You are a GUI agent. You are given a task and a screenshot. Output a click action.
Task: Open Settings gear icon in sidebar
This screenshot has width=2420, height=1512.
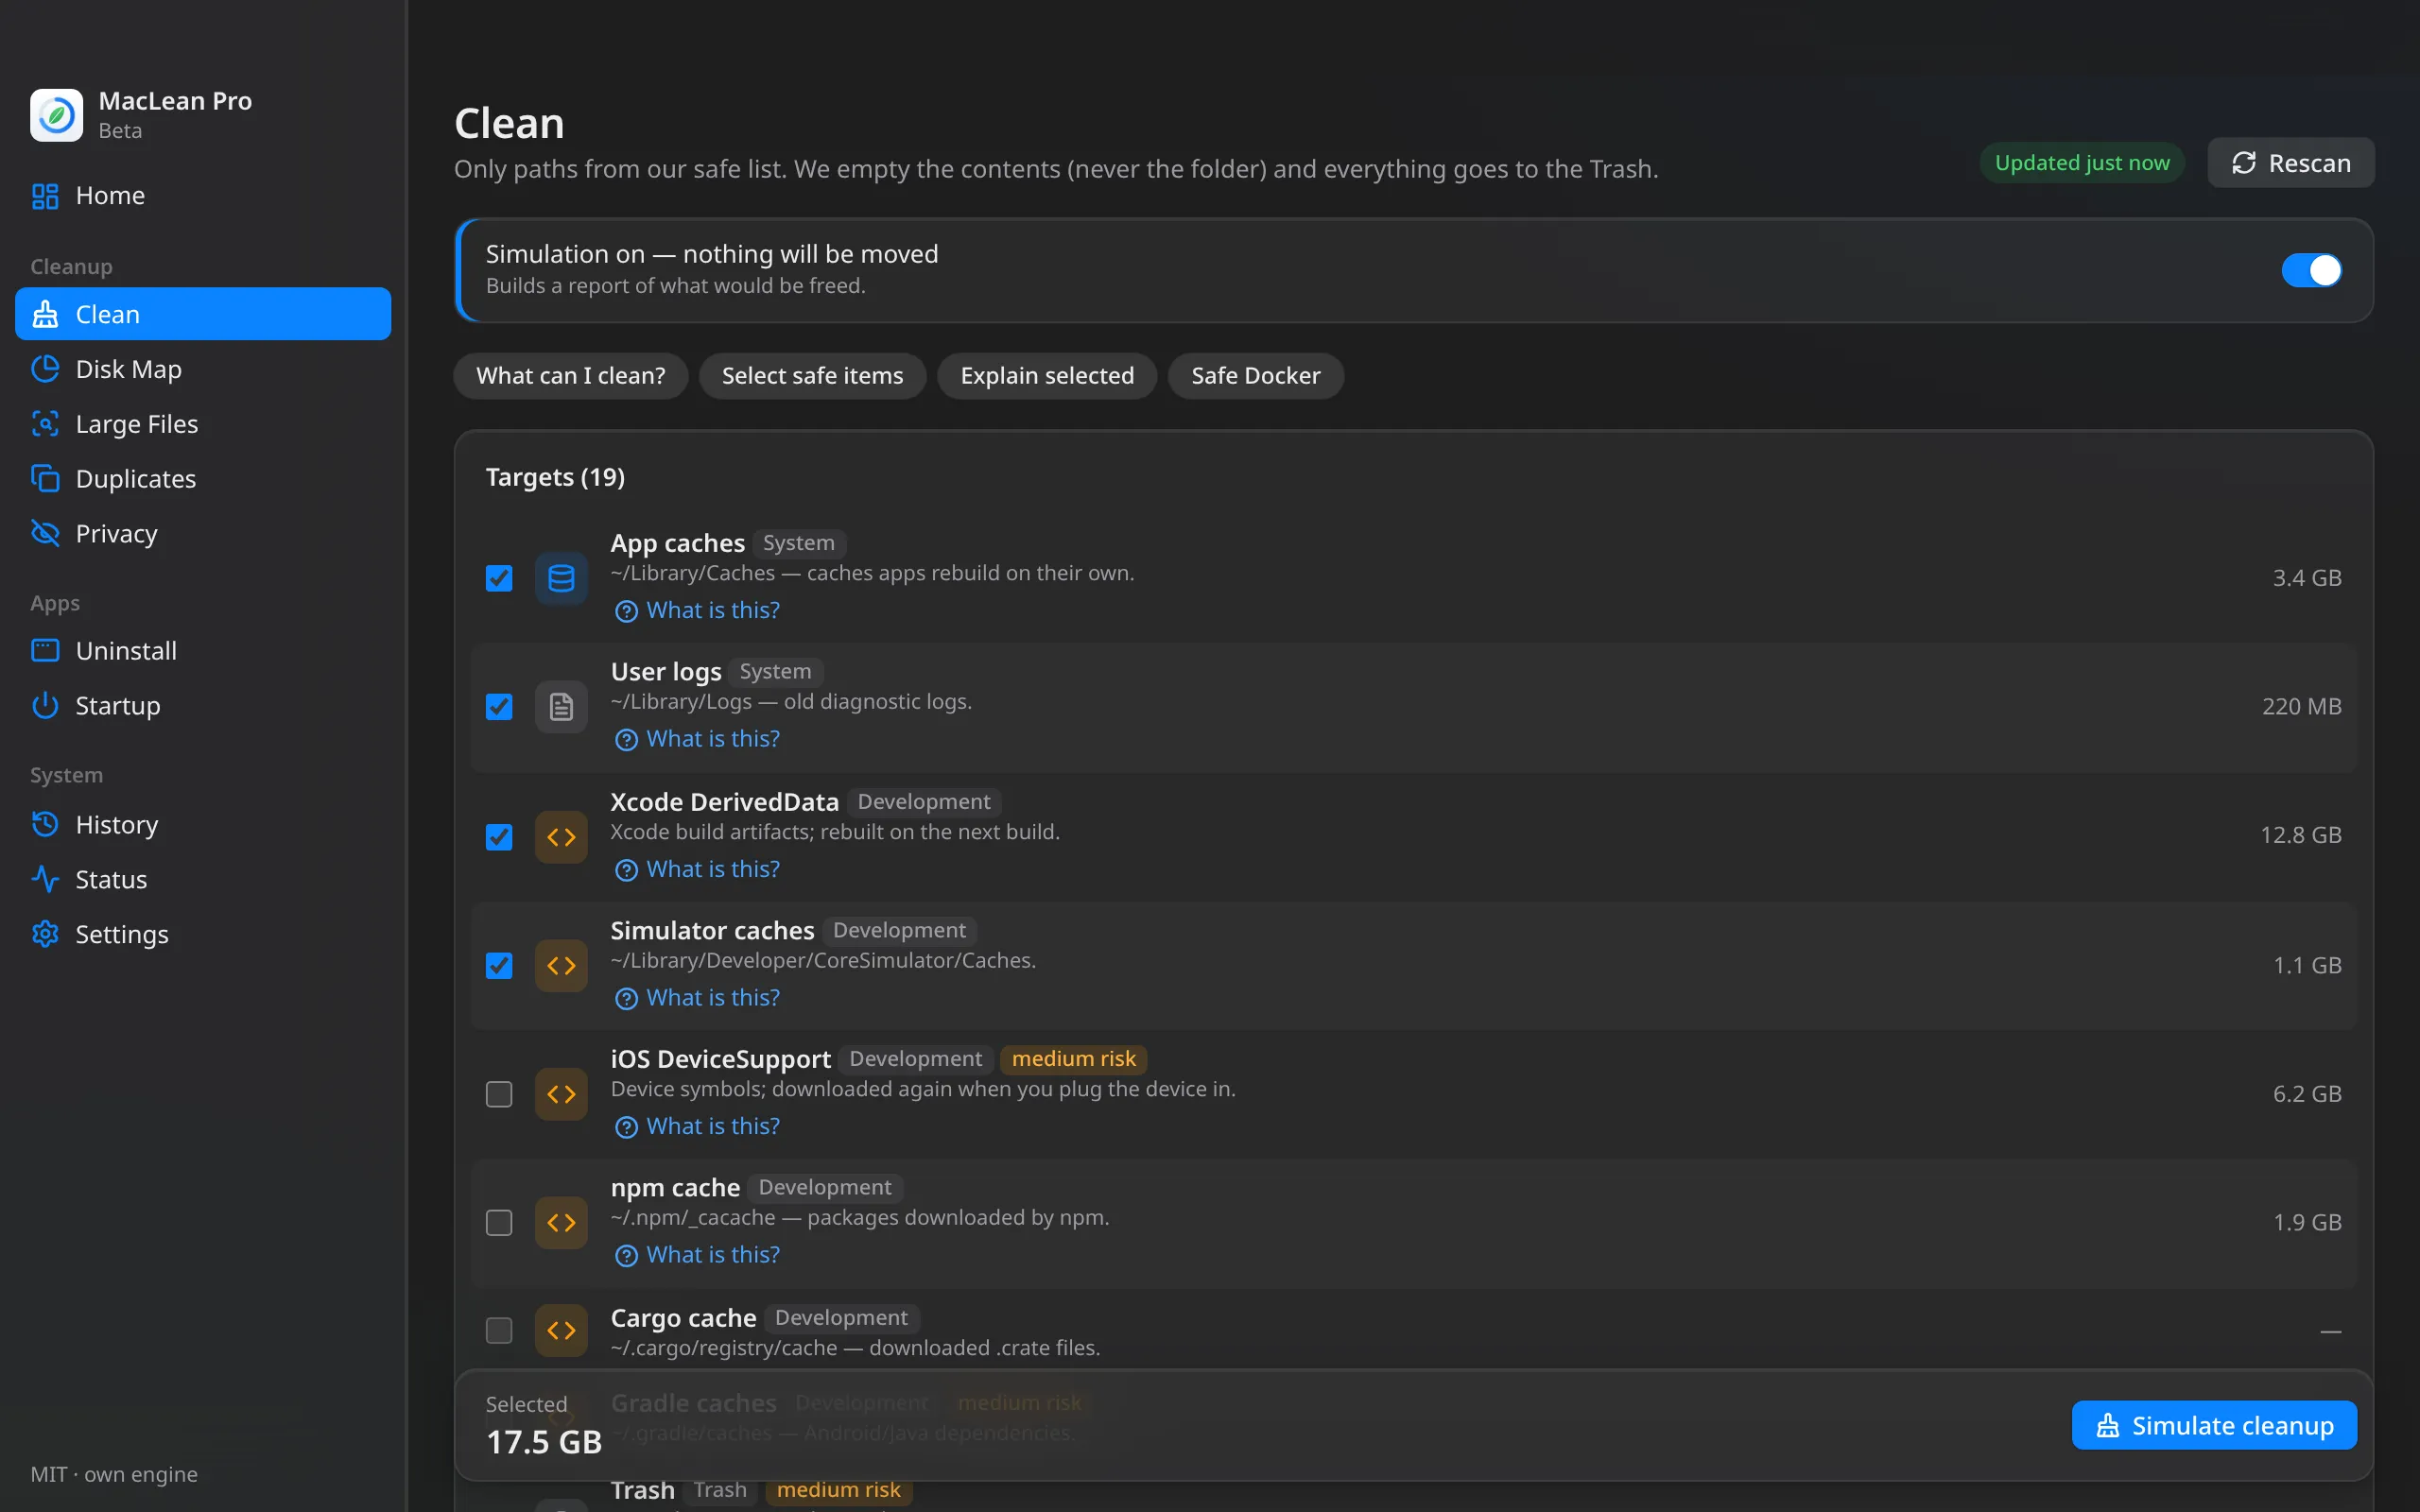click(45, 934)
